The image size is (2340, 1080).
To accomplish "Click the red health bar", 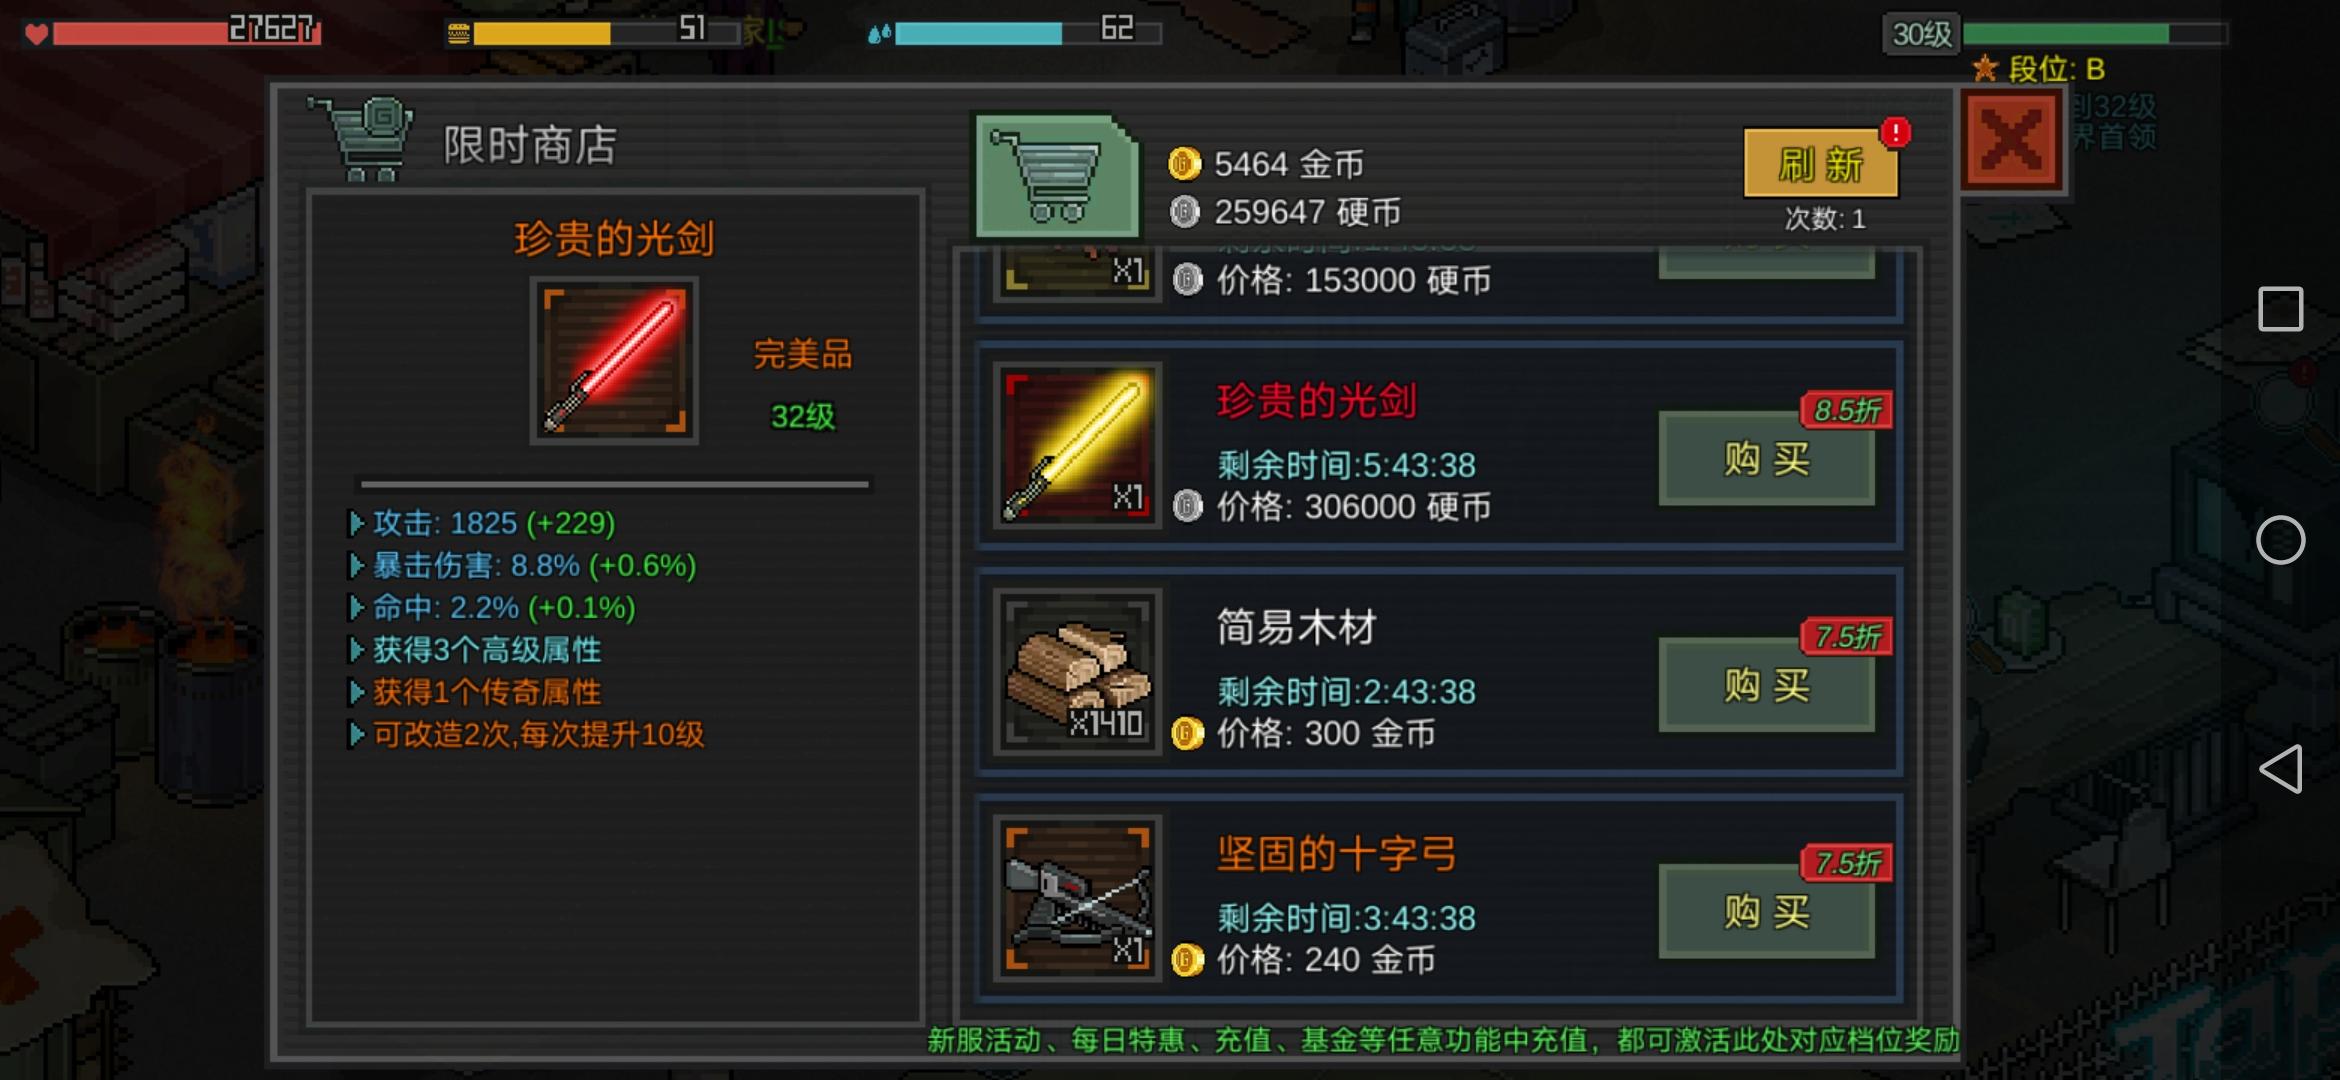I will pos(187,33).
